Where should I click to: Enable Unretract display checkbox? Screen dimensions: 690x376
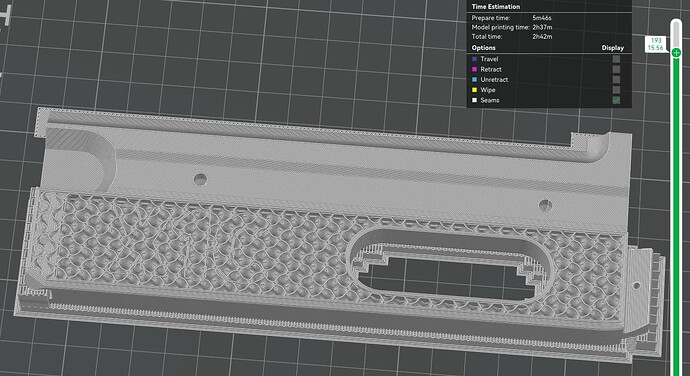tap(616, 80)
